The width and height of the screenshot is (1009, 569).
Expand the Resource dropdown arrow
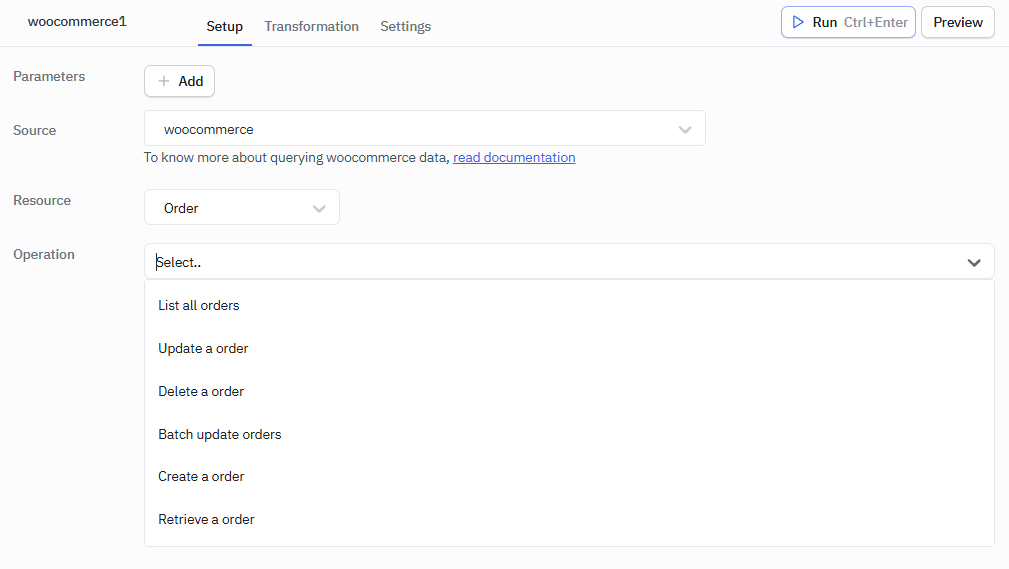[x=319, y=208]
